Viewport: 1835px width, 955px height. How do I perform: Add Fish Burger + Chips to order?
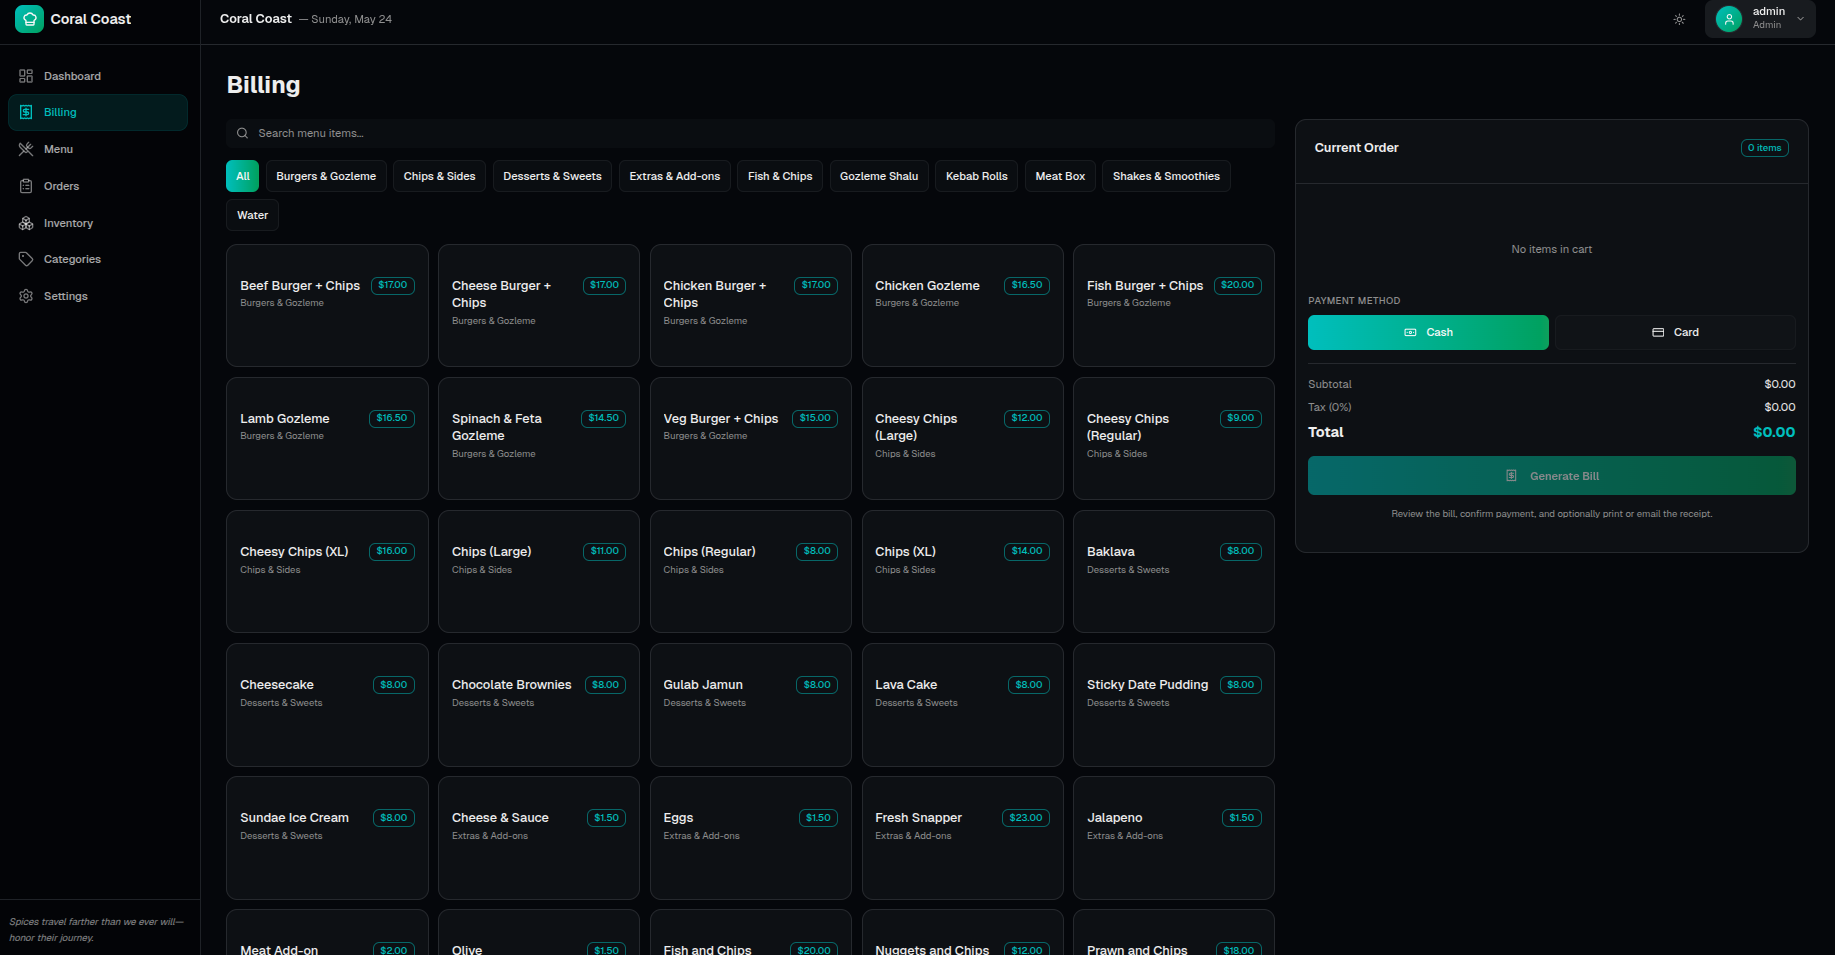click(x=1174, y=305)
